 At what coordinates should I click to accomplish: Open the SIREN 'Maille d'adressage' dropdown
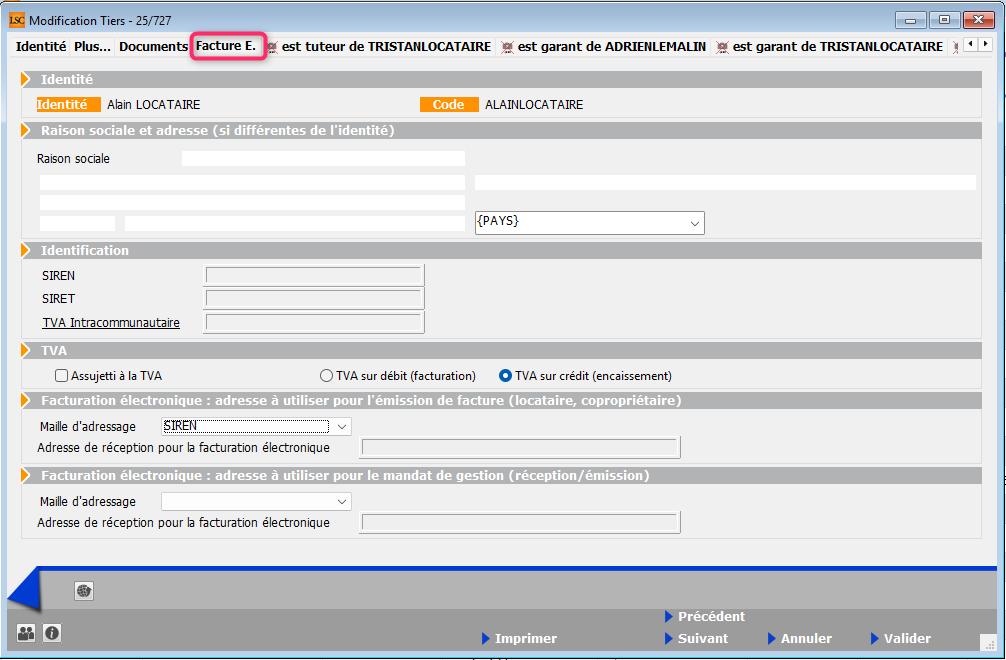click(256, 426)
